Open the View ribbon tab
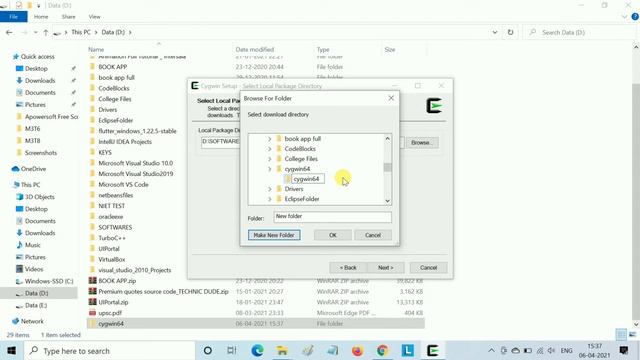Image resolution: width=640 pixels, height=360 pixels. (94, 17)
